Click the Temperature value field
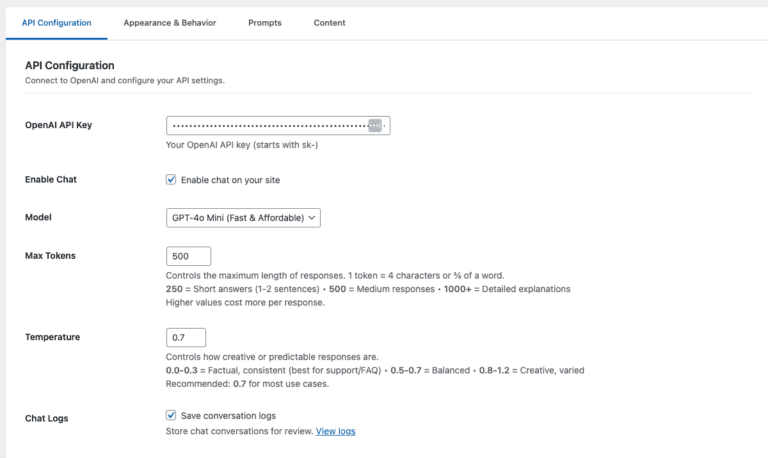This screenshot has width=768, height=458. point(186,337)
